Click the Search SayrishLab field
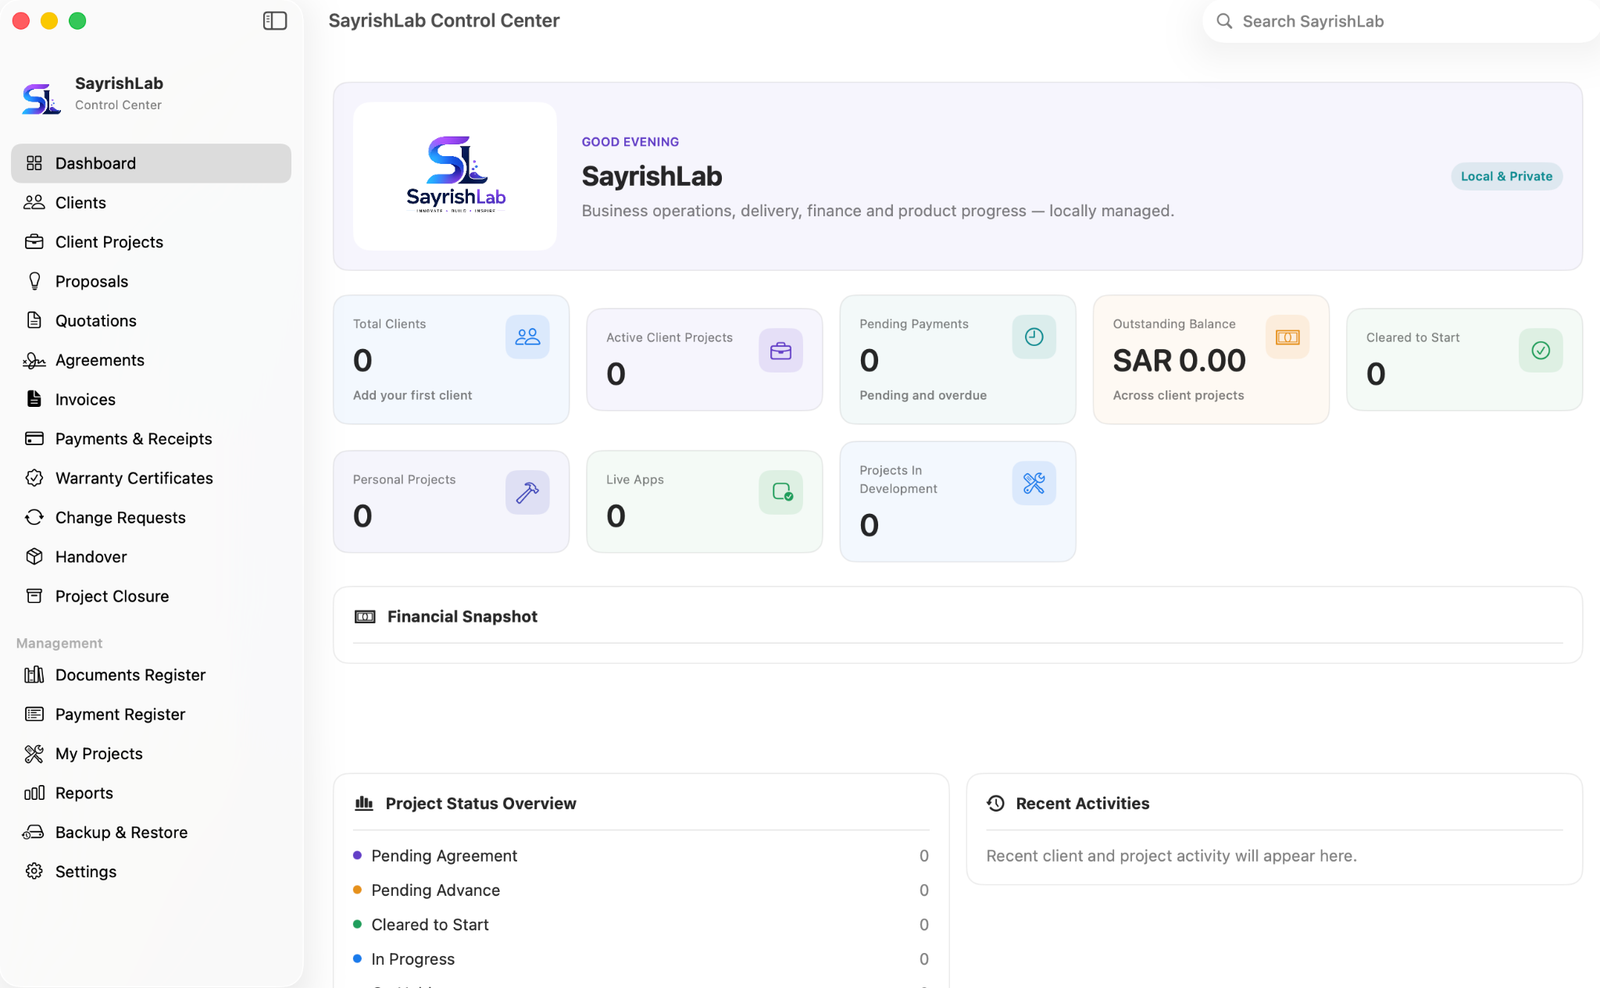1600x988 pixels. (1400, 21)
